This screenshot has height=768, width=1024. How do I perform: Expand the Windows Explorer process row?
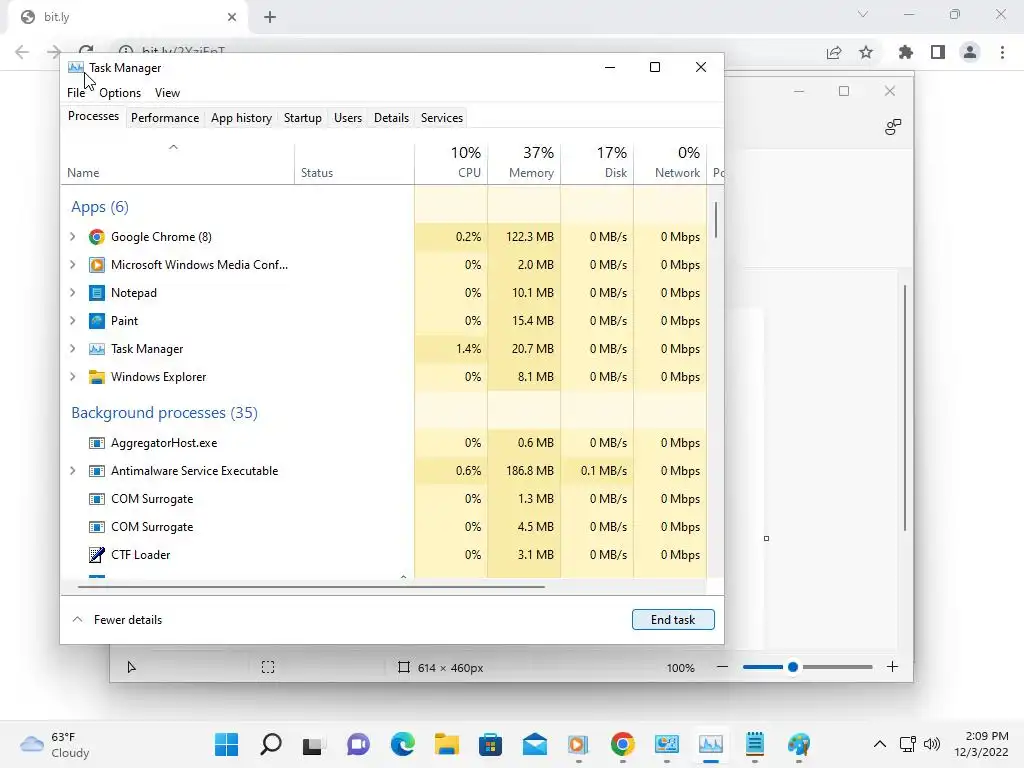click(72, 377)
